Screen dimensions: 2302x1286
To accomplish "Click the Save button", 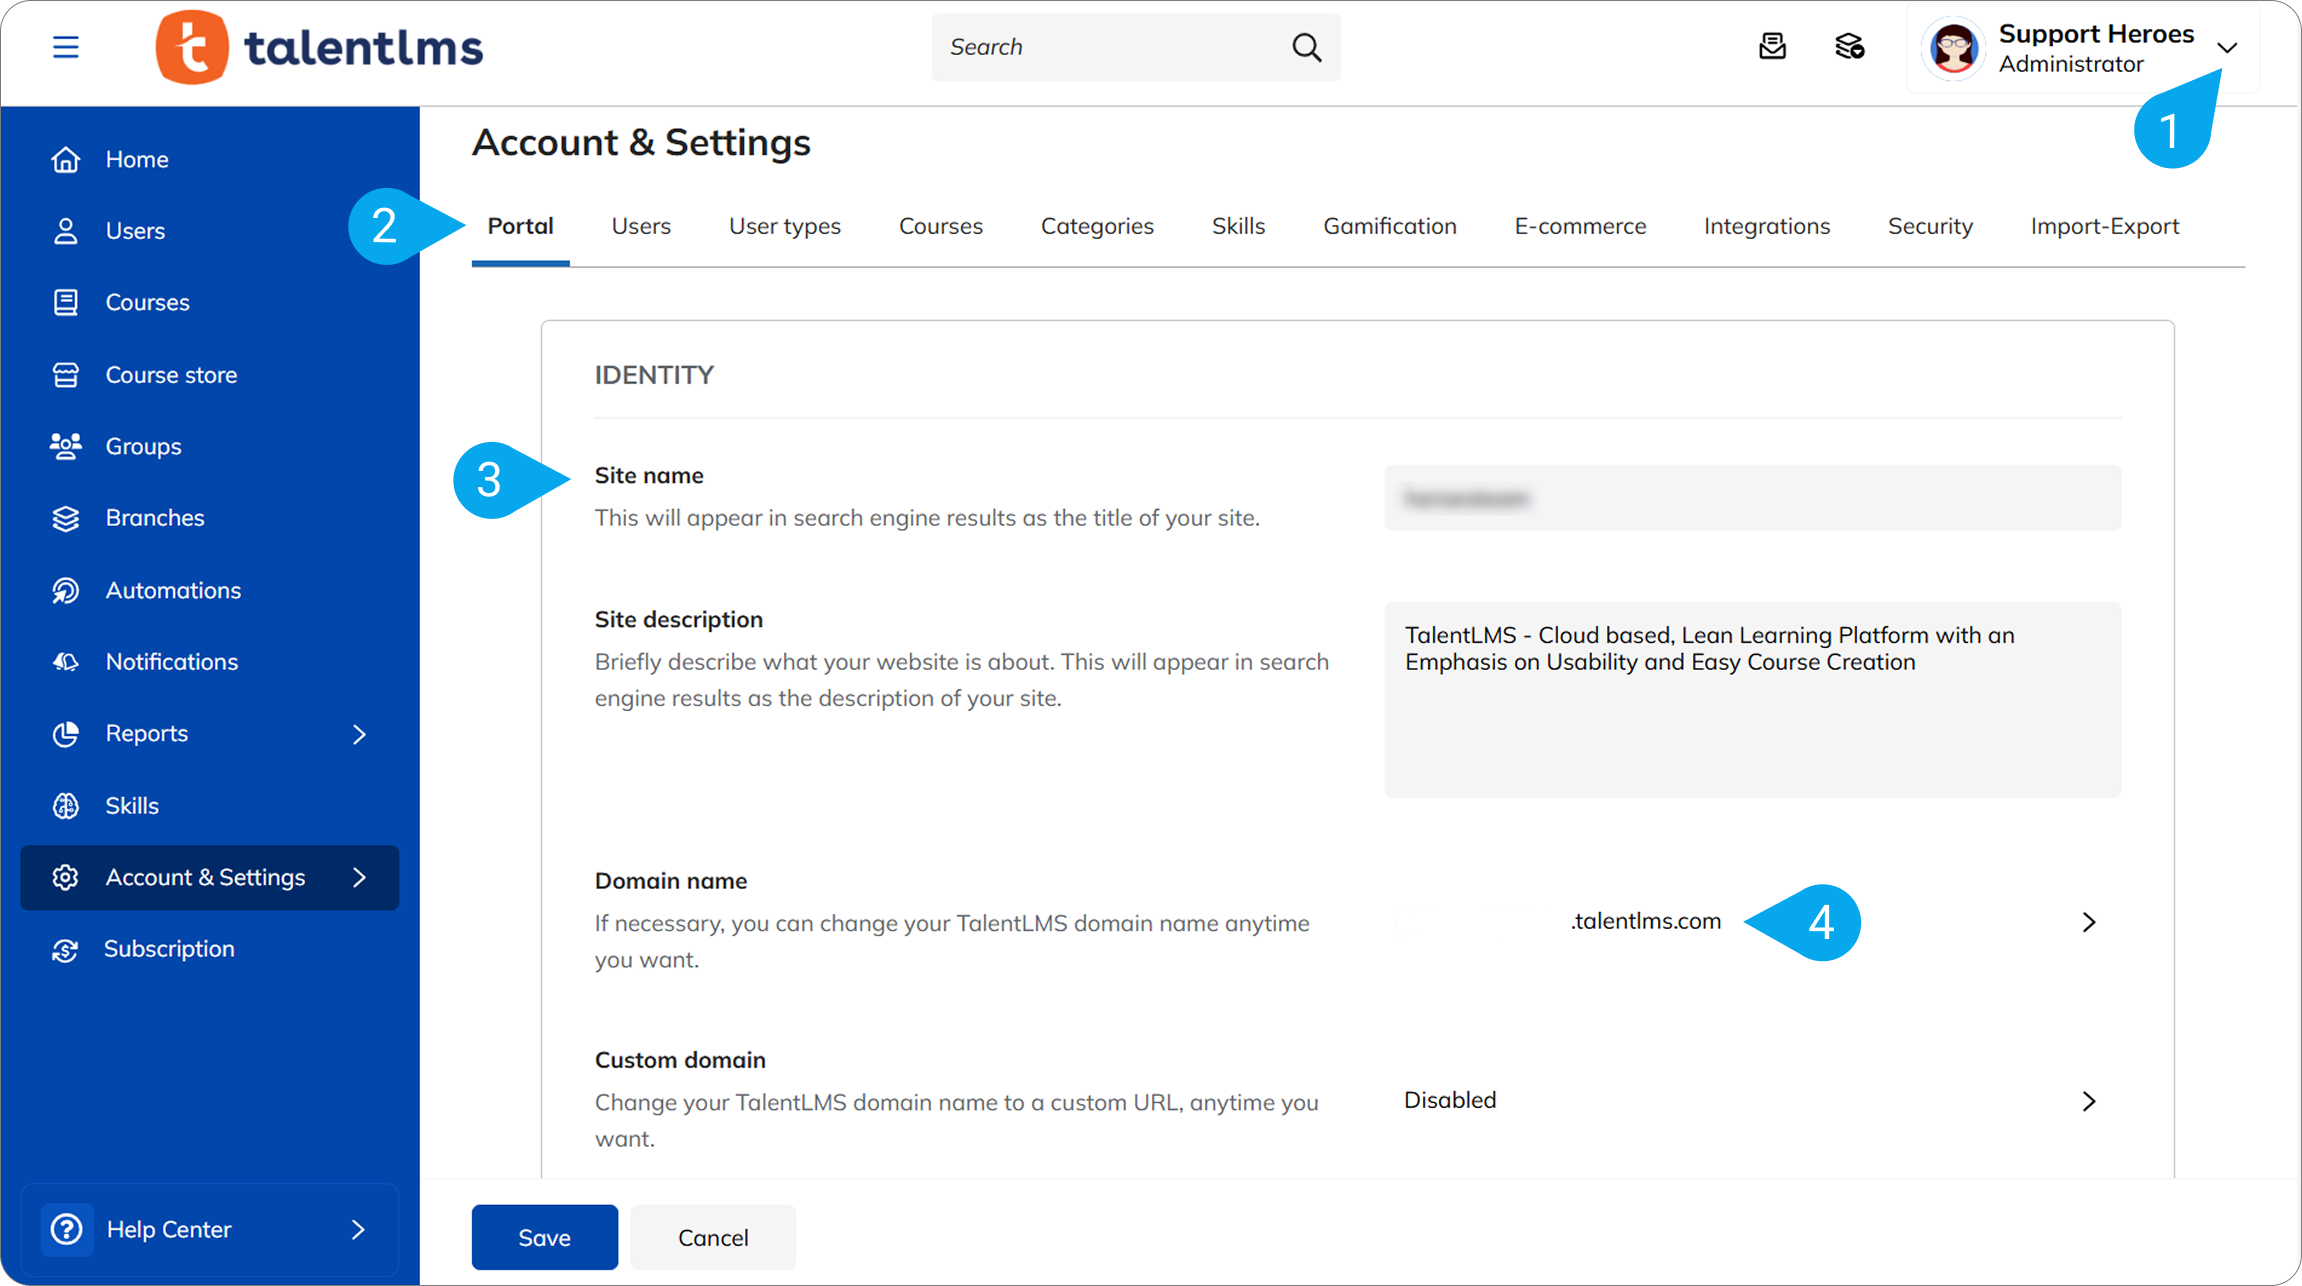I will [x=544, y=1237].
